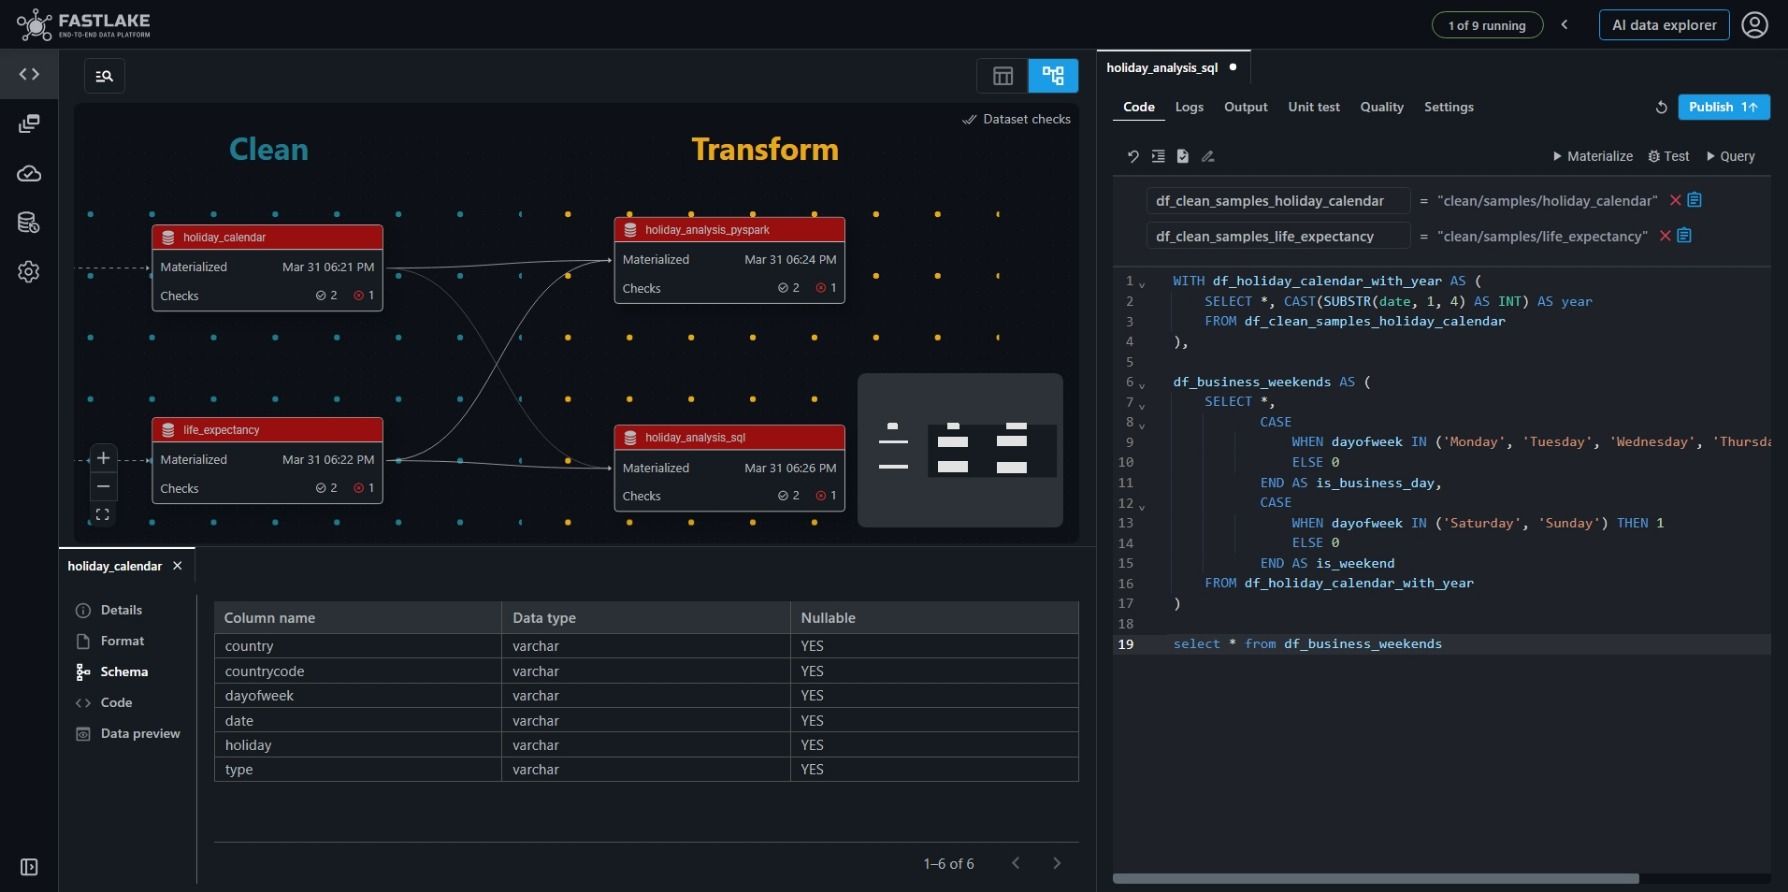Click the editor horizontal scrollbar
1788x892 pixels.
1375,879
